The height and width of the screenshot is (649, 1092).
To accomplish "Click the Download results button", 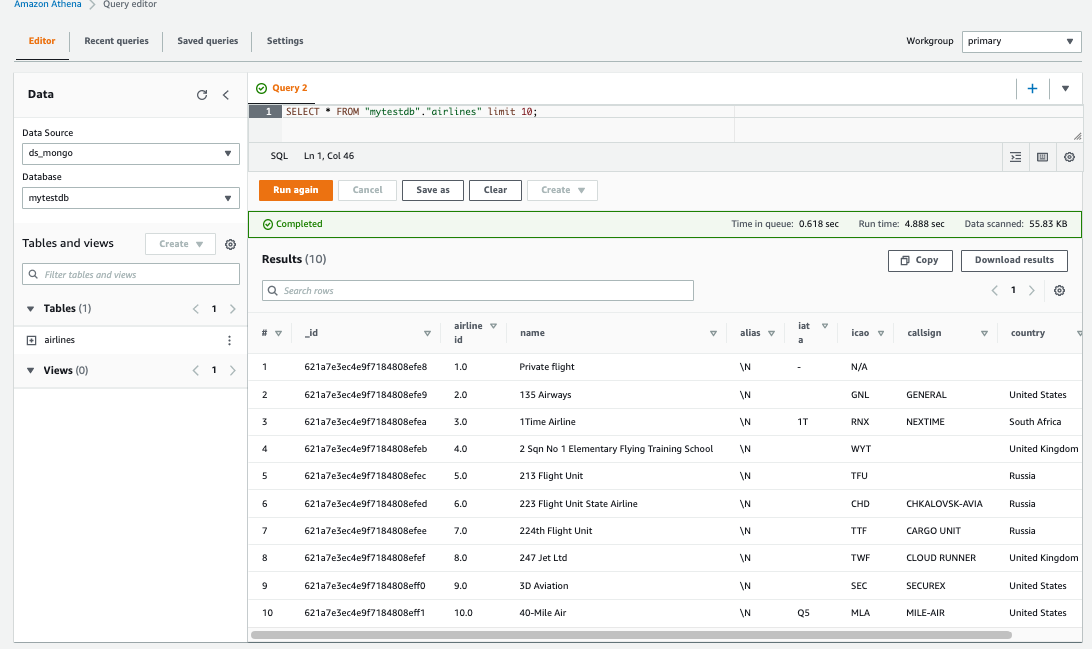I will pos(1014,260).
